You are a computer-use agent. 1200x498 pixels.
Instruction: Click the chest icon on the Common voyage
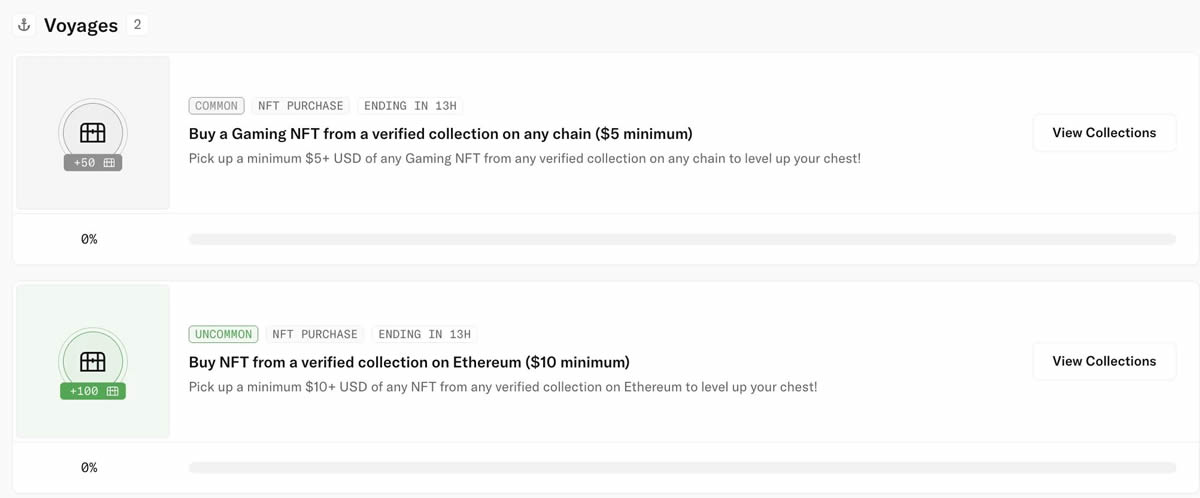point(92,130)
